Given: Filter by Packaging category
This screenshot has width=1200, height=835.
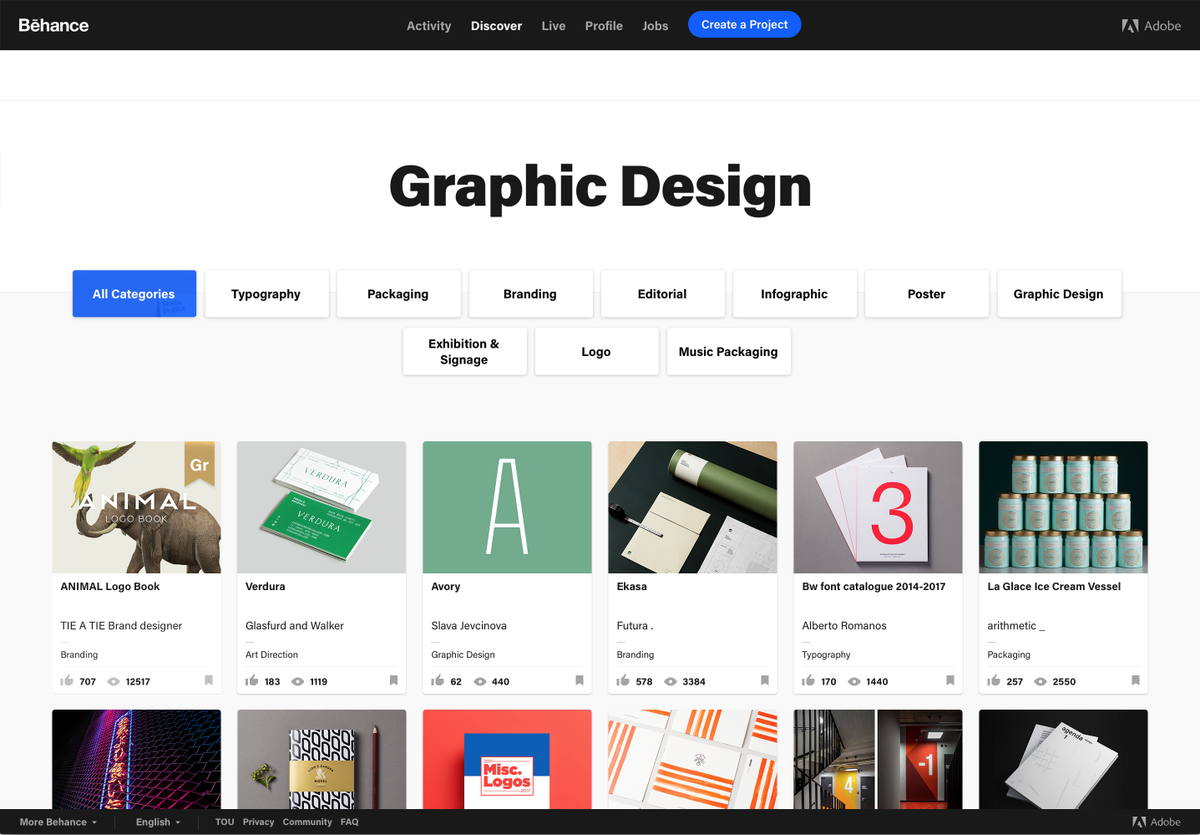Looking at the screenshot, I should click(398, 294).
